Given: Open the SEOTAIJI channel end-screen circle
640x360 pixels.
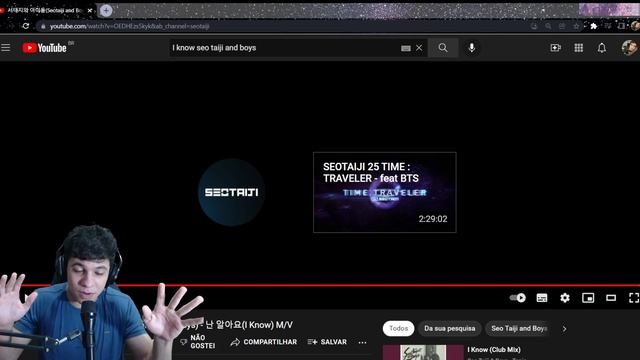Looking at the screenshot, I should [231, 192].
